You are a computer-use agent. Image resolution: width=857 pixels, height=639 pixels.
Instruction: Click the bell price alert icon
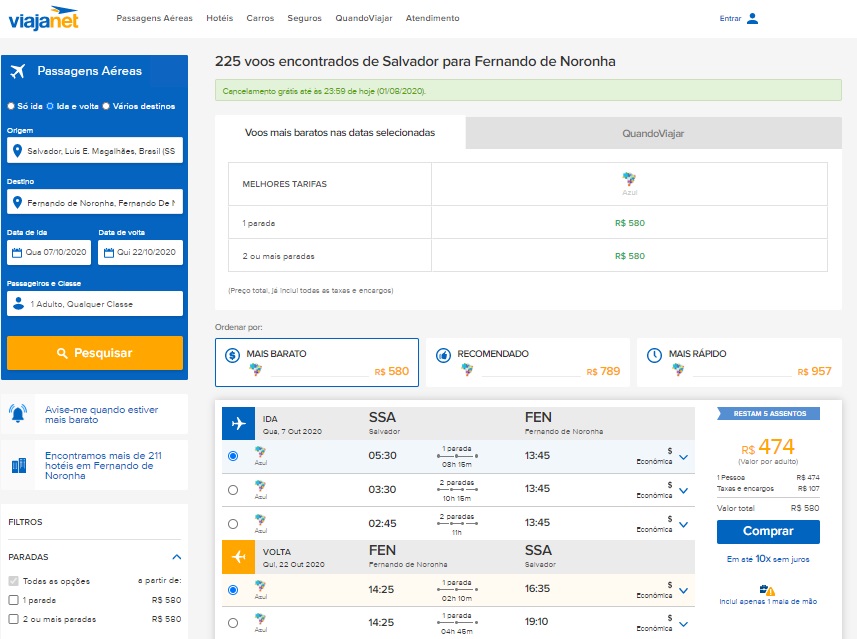[18, 414]
